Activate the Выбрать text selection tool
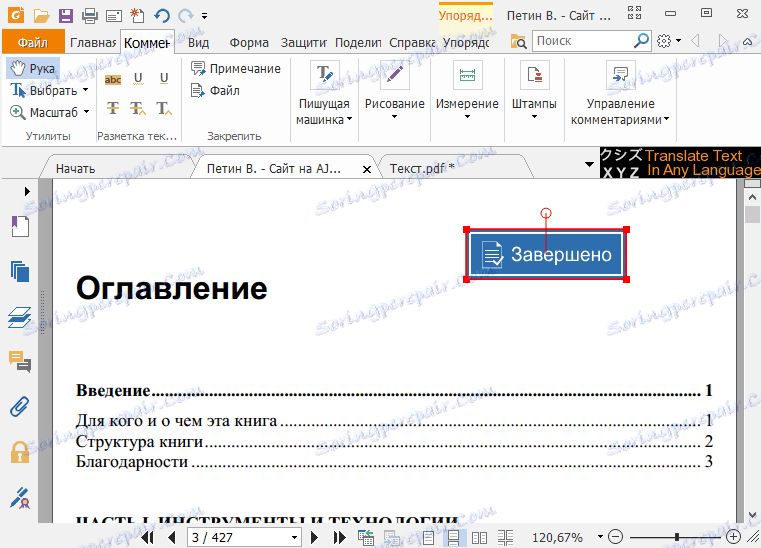 [44, 90]
